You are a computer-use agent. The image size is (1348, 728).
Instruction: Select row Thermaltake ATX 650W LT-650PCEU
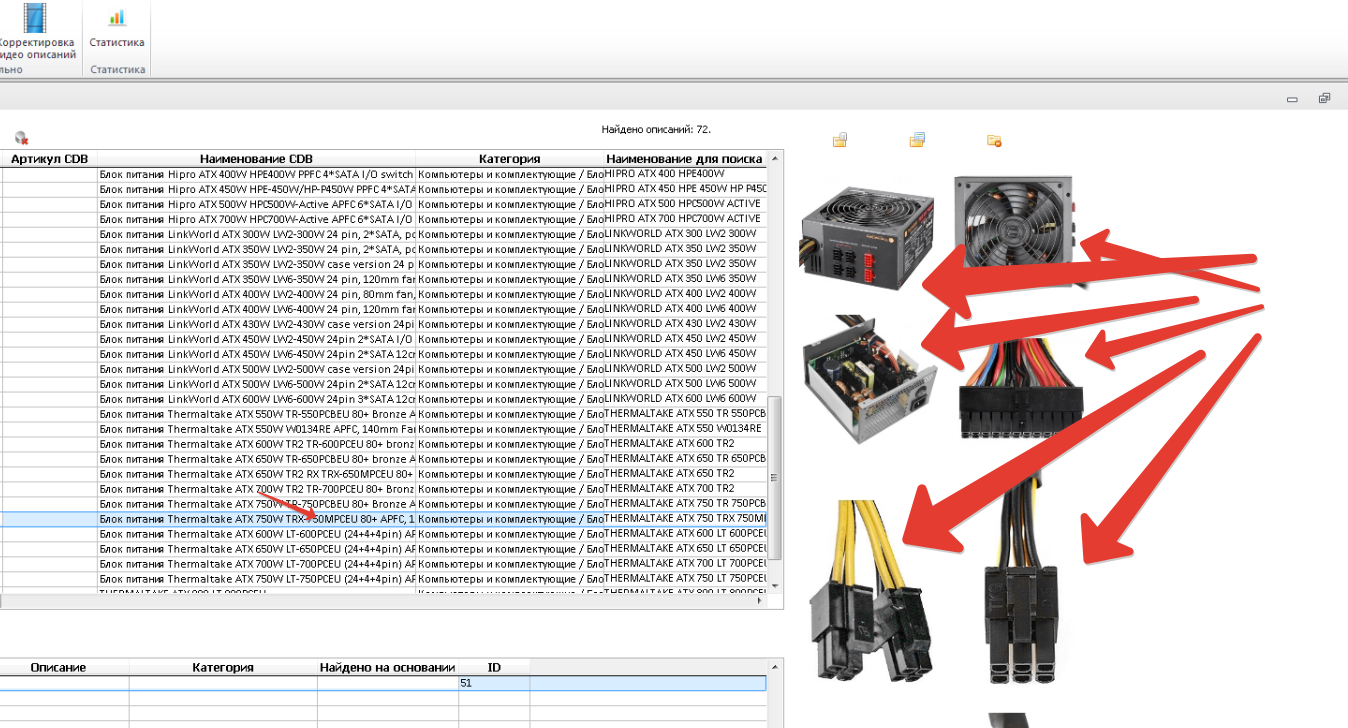[x=383, y=549]
